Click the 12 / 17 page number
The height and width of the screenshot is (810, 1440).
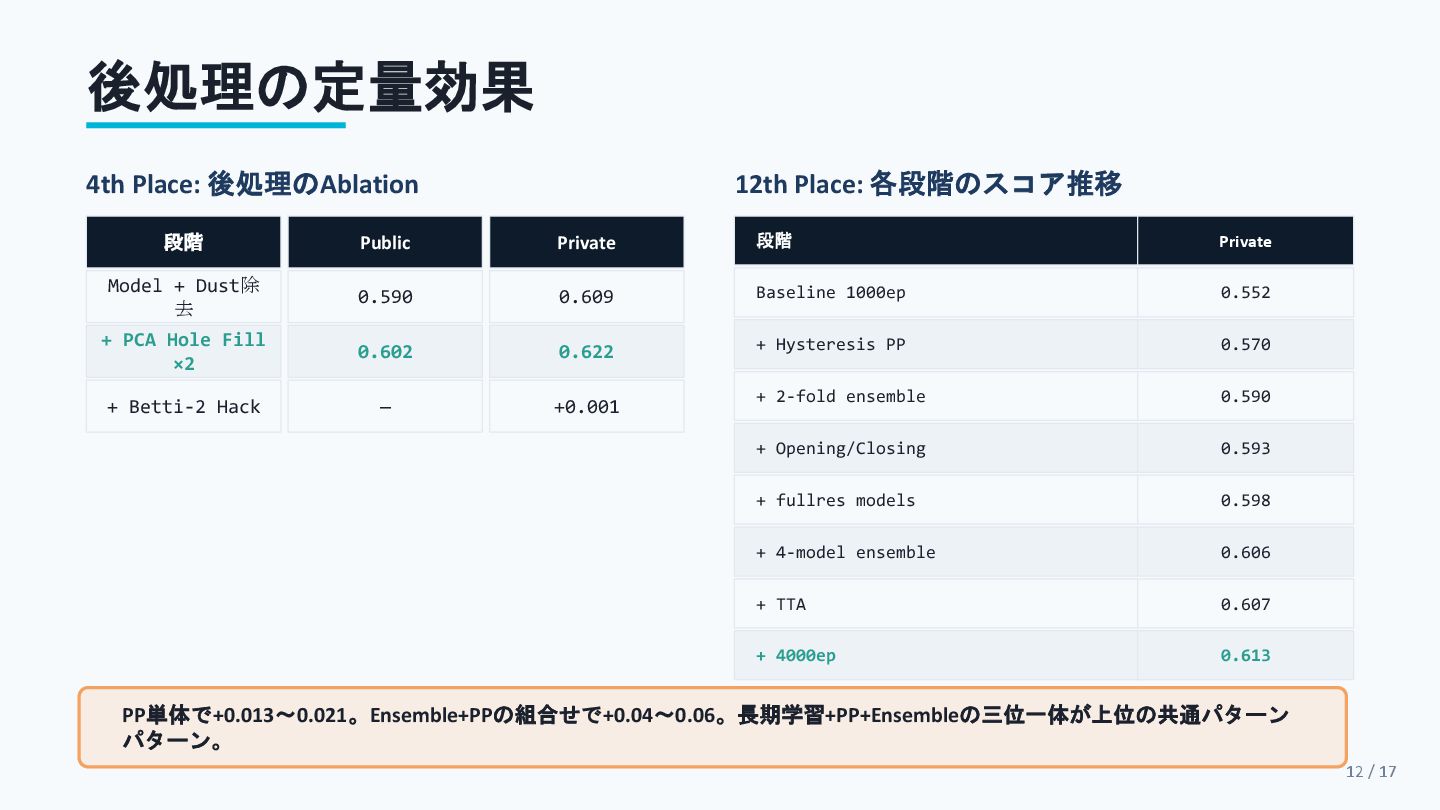1371,771
